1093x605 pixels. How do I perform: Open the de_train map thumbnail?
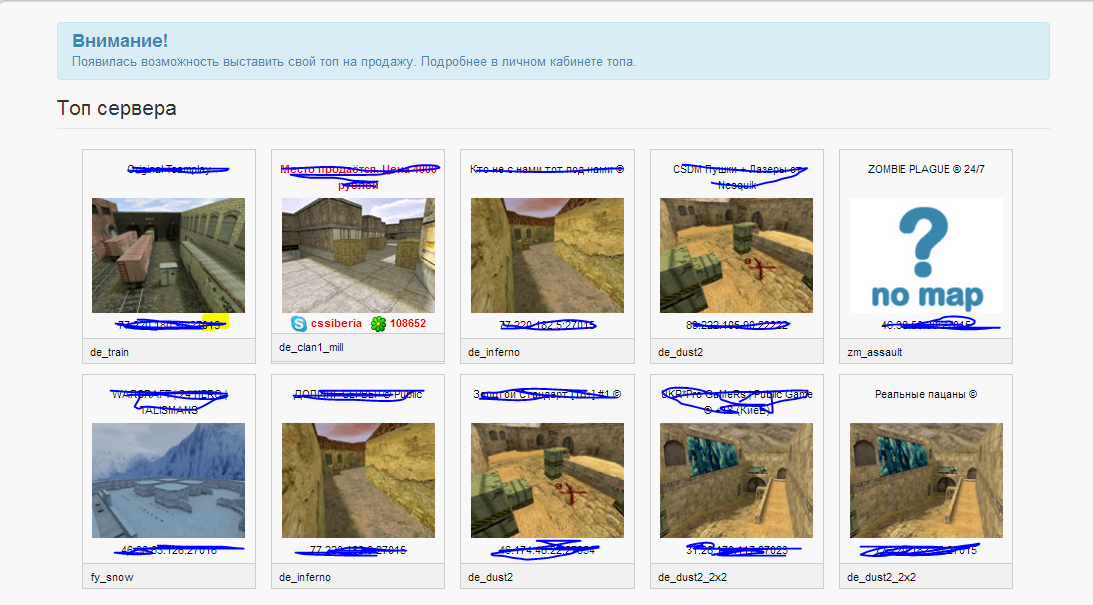pos(169,255)
